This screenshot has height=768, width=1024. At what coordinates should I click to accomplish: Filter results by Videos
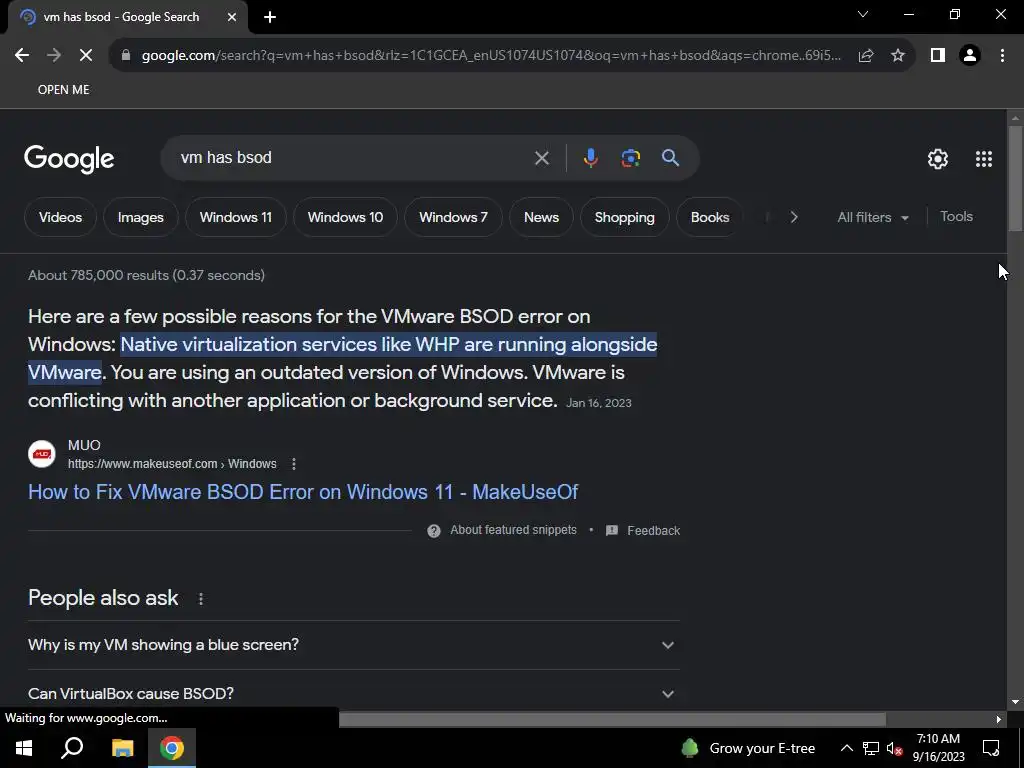pos(60,217)
